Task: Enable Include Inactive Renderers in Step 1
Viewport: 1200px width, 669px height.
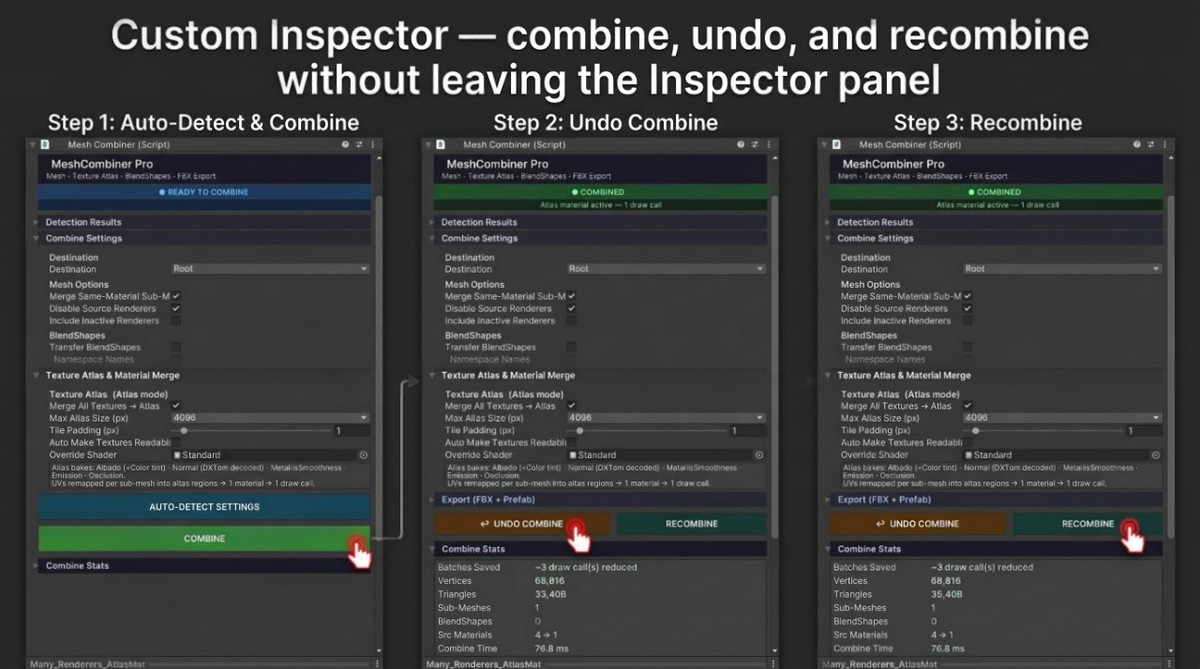Action: click(176, 321)
